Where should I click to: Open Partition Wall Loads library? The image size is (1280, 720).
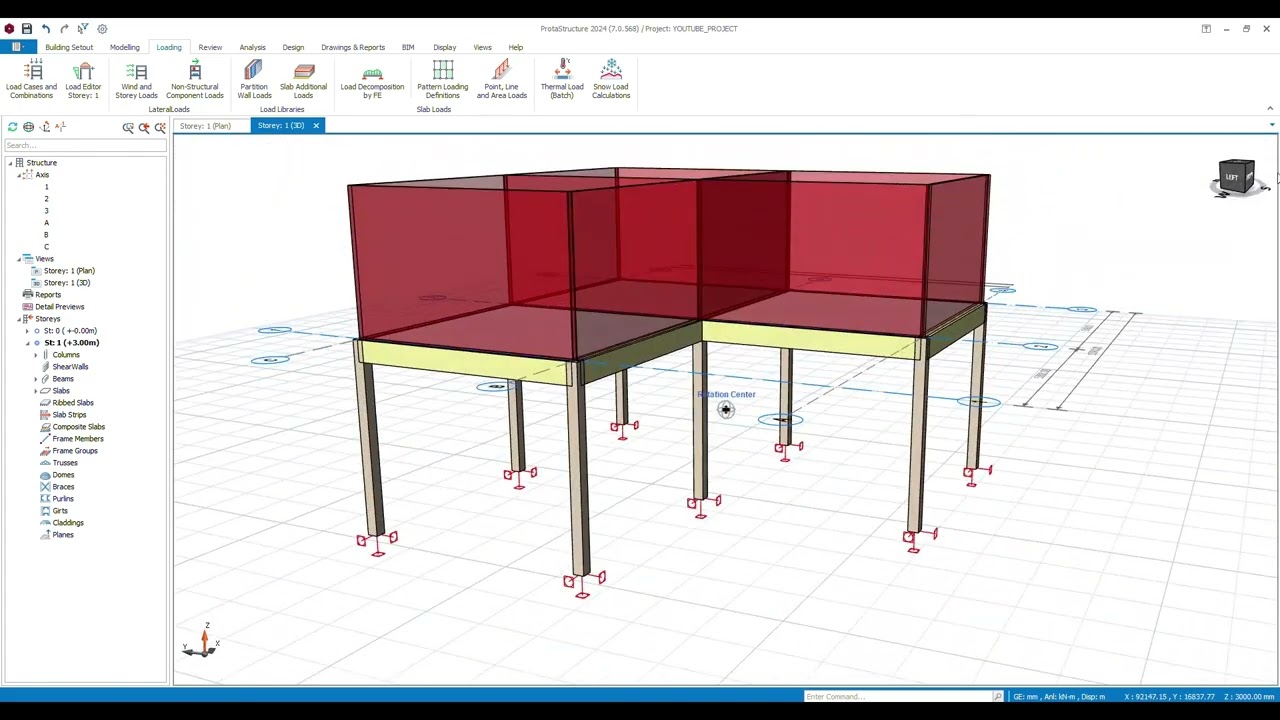254,80
